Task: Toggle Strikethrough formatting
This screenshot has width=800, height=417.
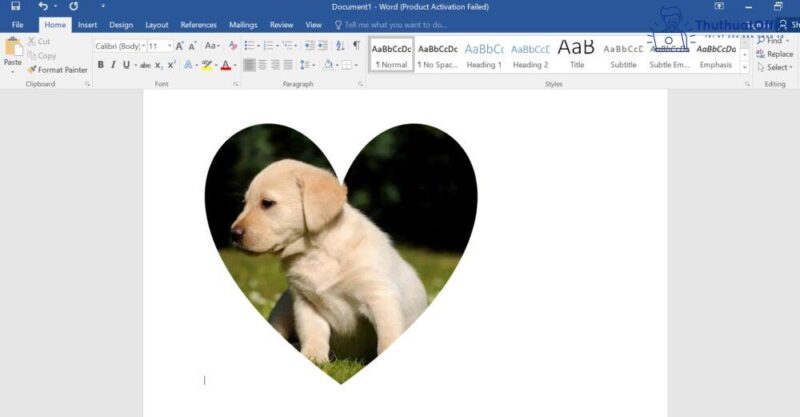Action: tap(145, 65)
